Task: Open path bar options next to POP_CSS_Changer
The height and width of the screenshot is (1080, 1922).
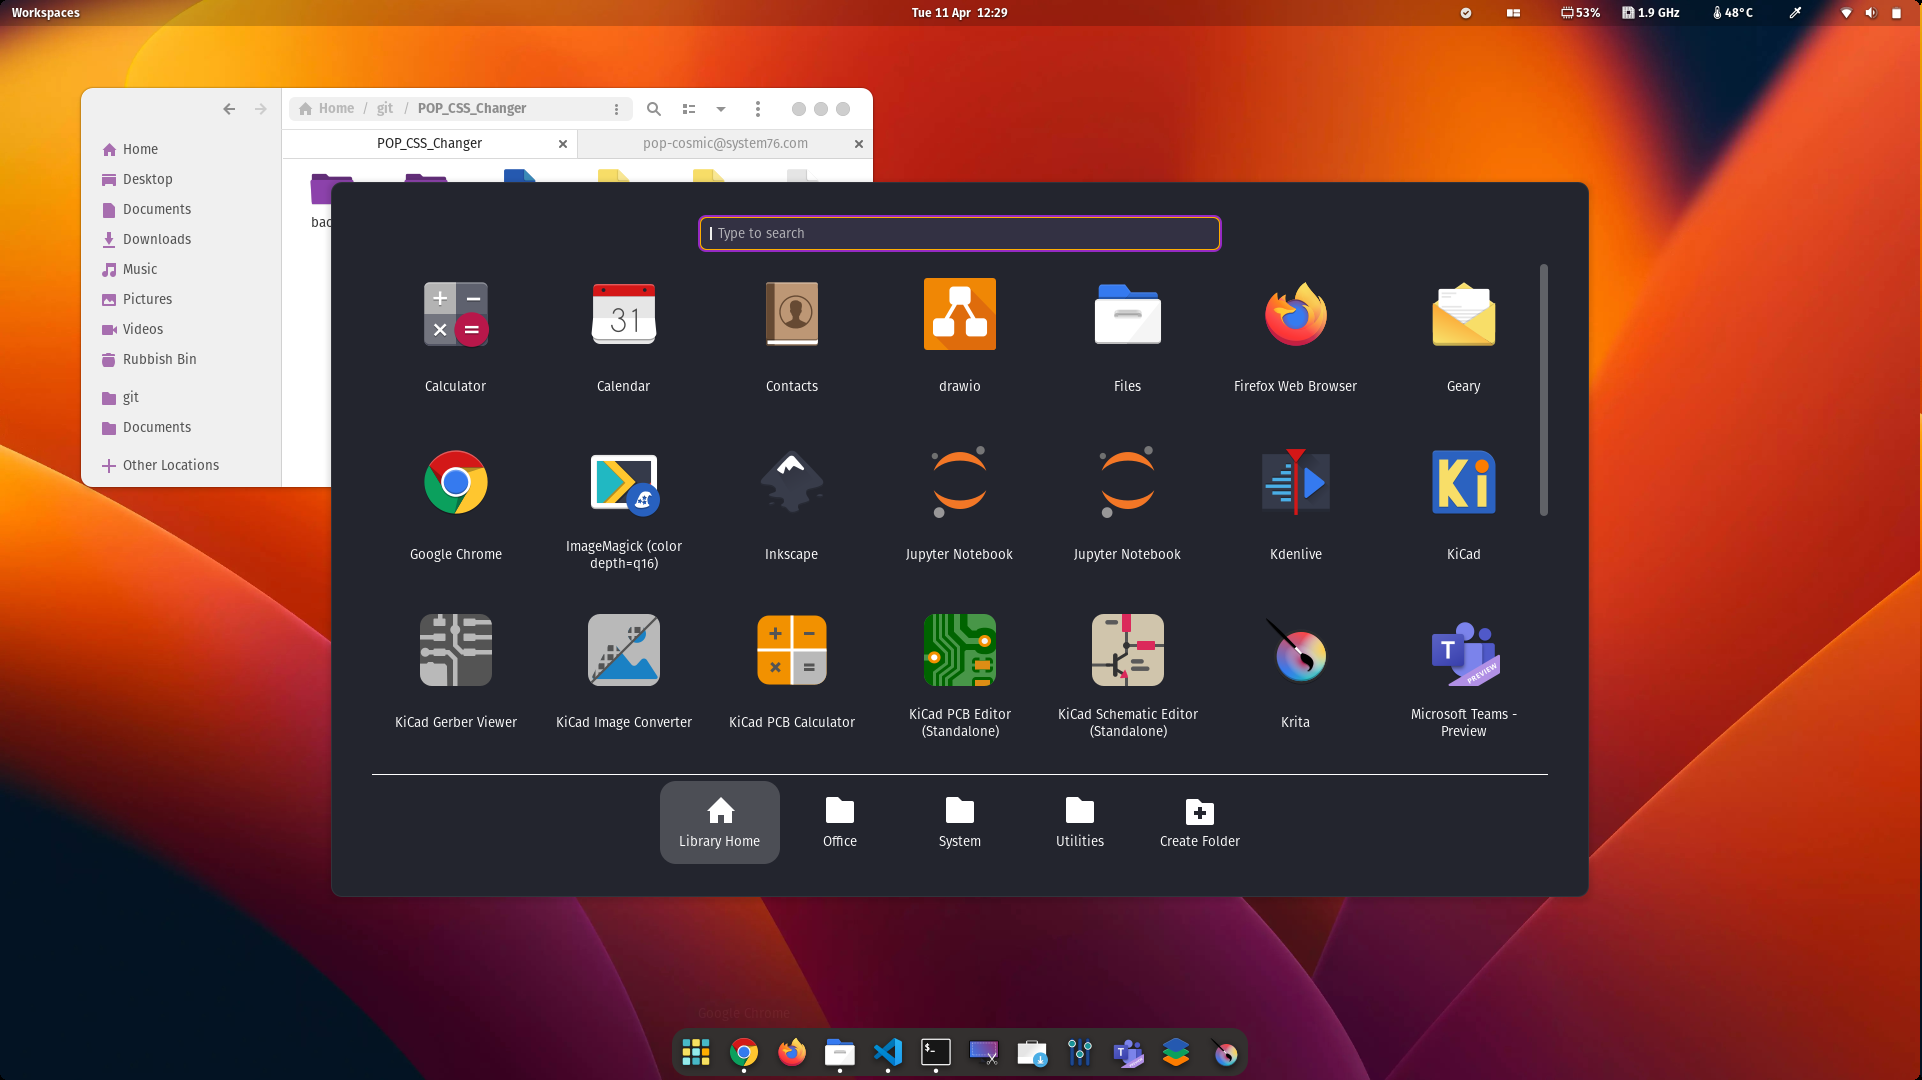Action: coord(616,109)
